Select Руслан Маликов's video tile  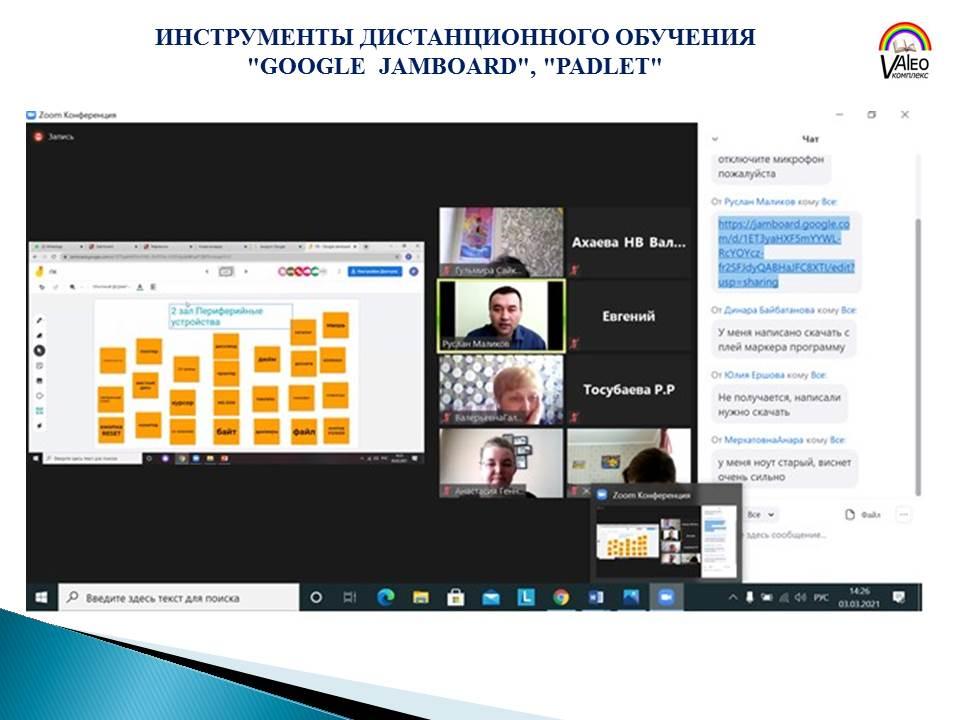point(501,317)
